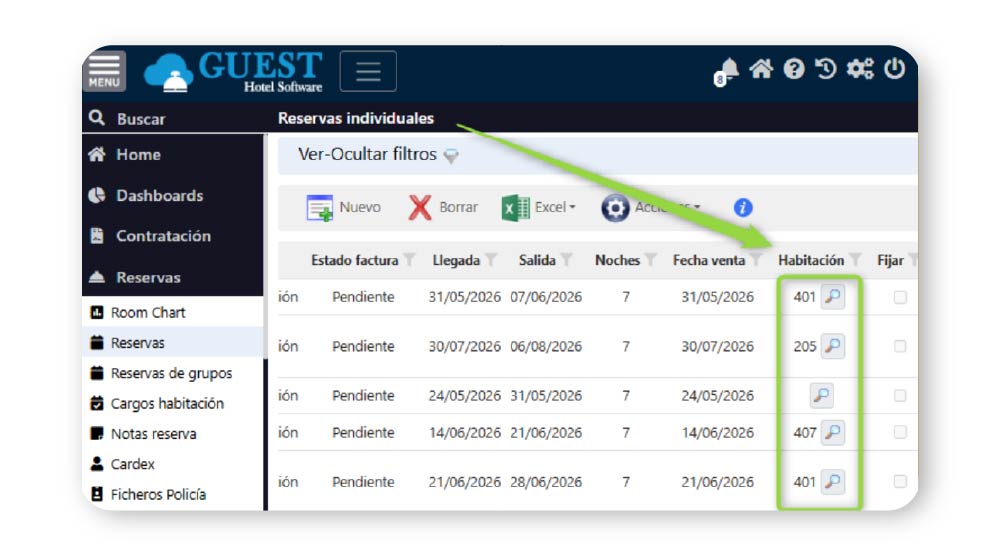This screenshot has height=559, width=1000.
Task: Click magnifier icon in row without room number
Action: 821,396
